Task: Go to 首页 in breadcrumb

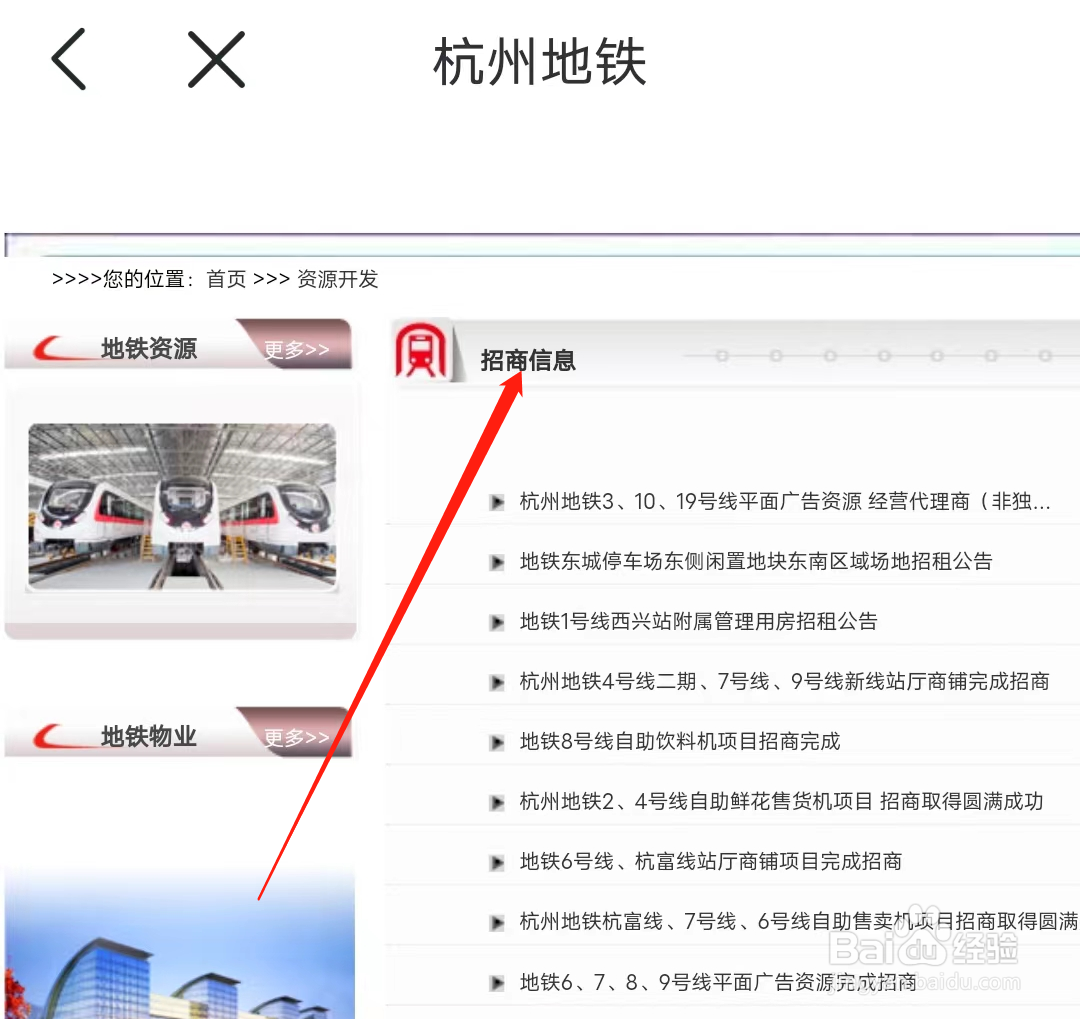Action: [226, 279]
